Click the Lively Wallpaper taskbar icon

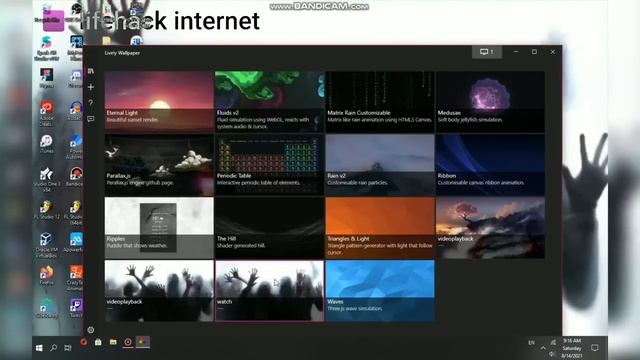click(142, 342)
